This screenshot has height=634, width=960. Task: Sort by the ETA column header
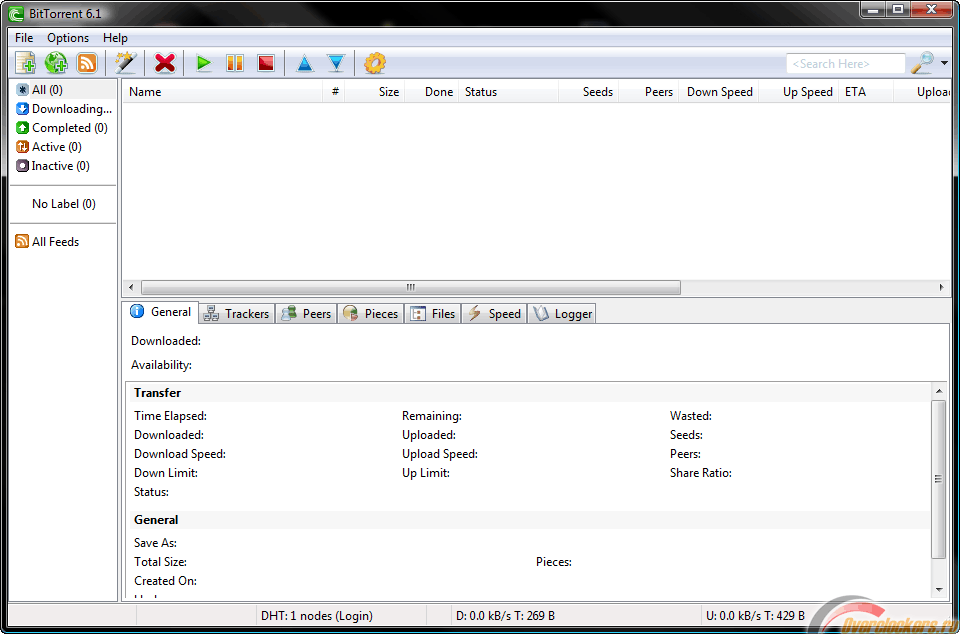[x=866, y=92]
